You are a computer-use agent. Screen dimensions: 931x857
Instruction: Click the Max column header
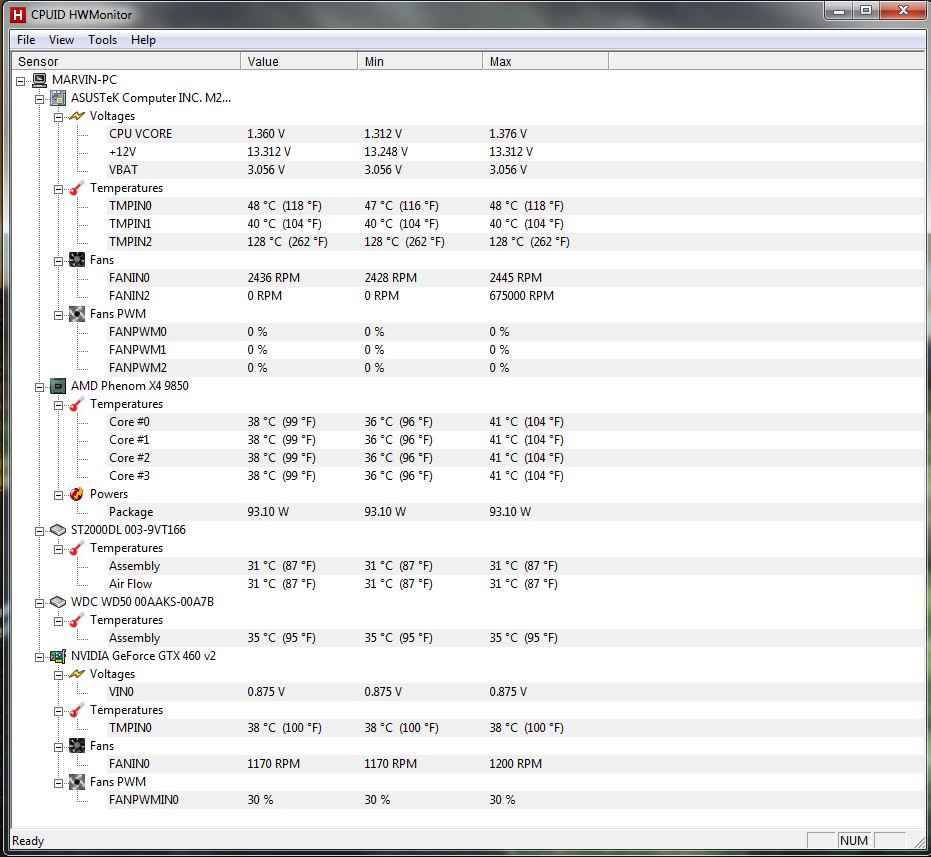(x=546, y=61)
